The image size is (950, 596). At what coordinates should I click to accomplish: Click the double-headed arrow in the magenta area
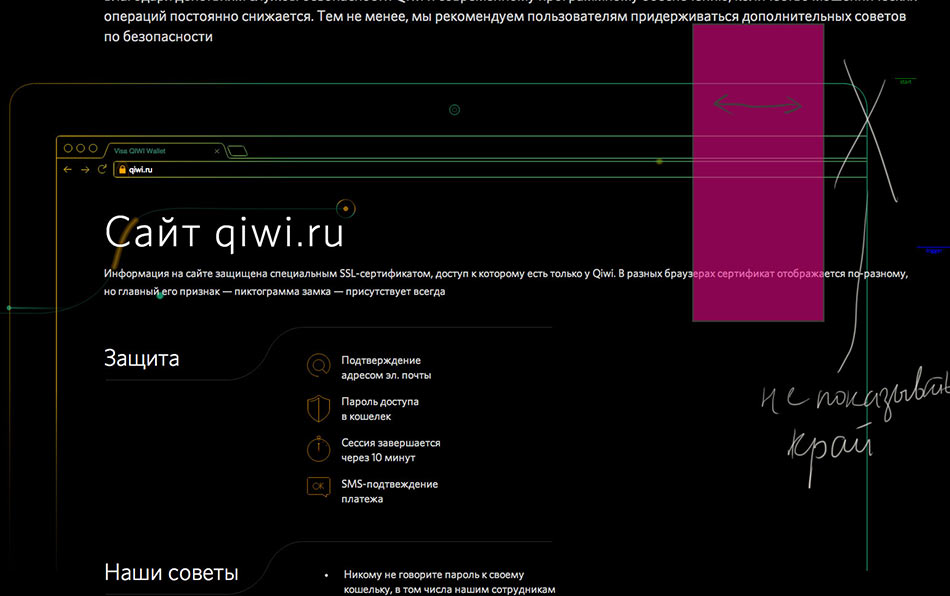(x=757, y=105)
